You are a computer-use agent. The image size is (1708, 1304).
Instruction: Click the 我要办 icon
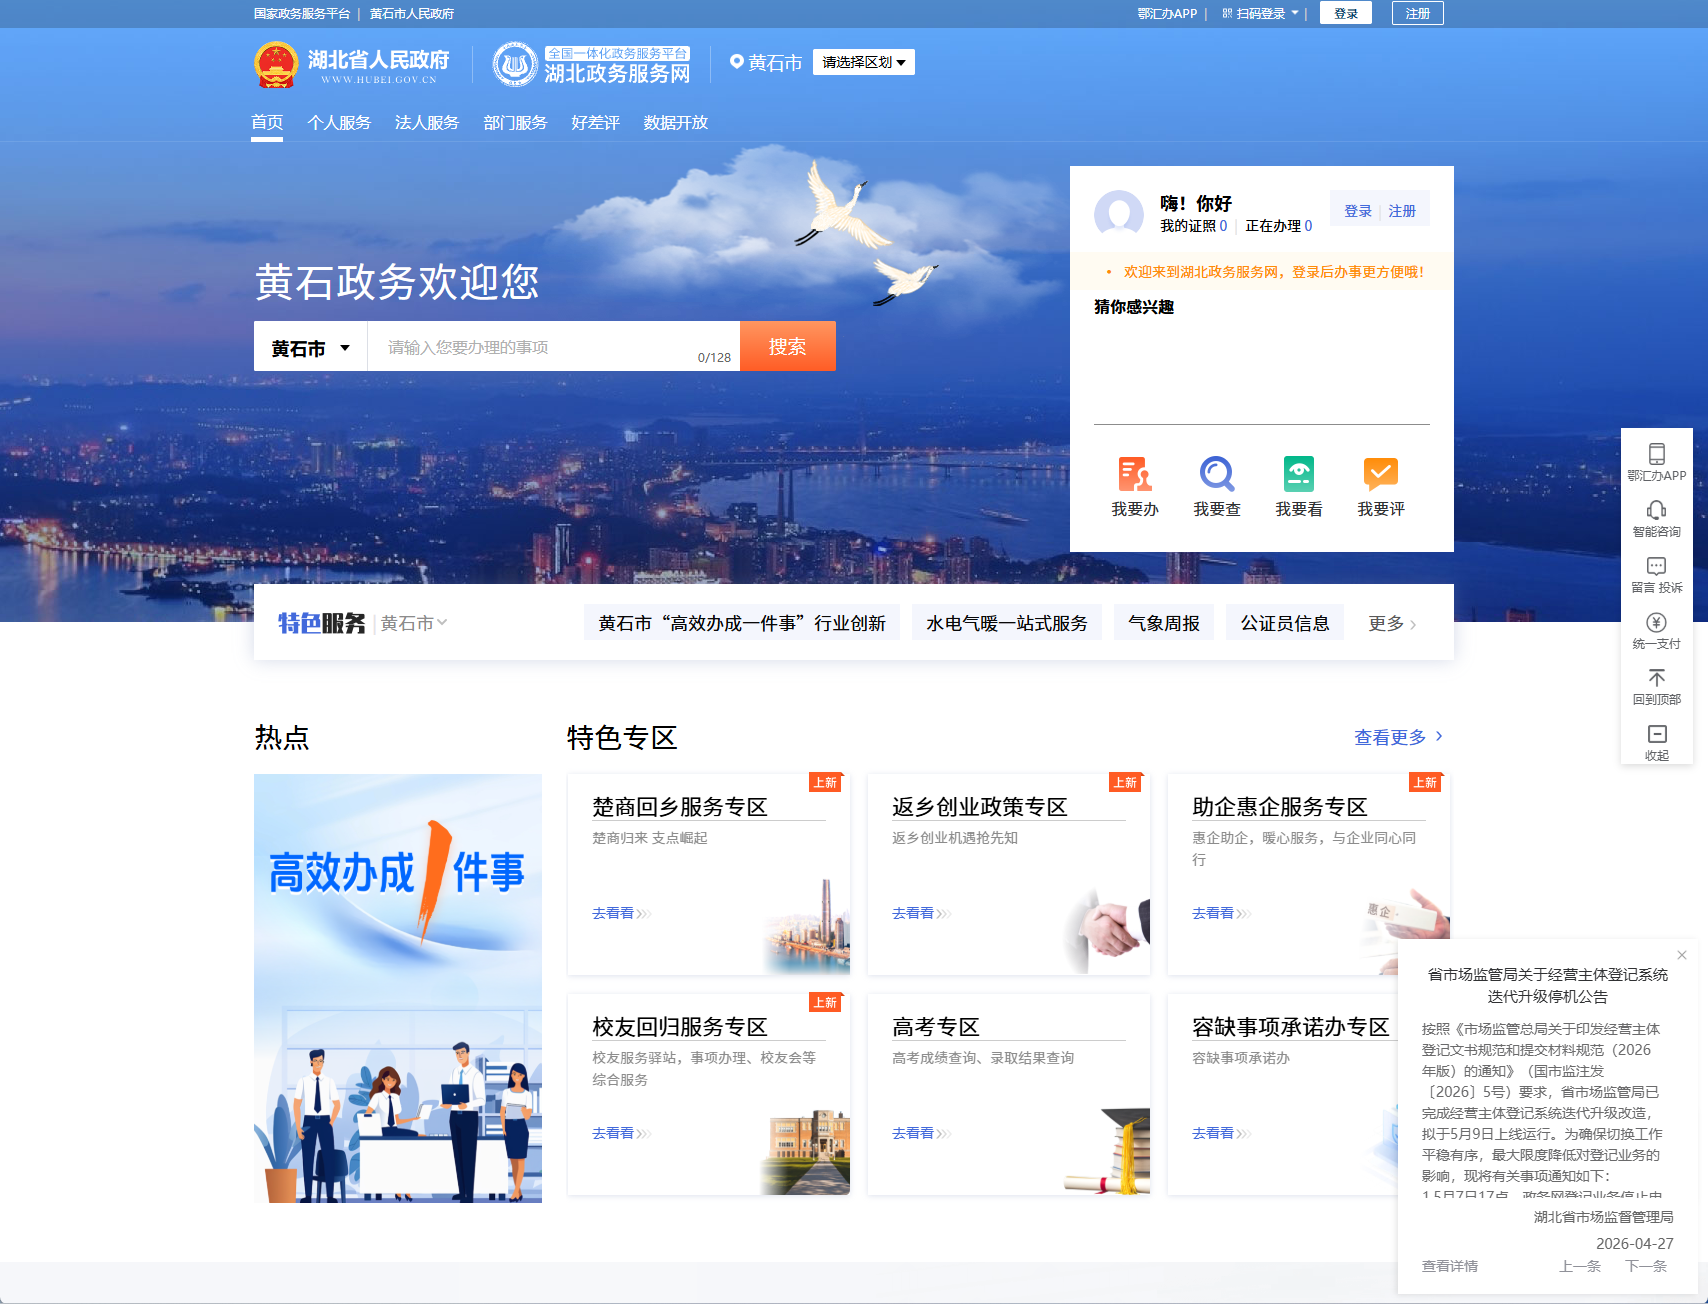click(1134, 474)
